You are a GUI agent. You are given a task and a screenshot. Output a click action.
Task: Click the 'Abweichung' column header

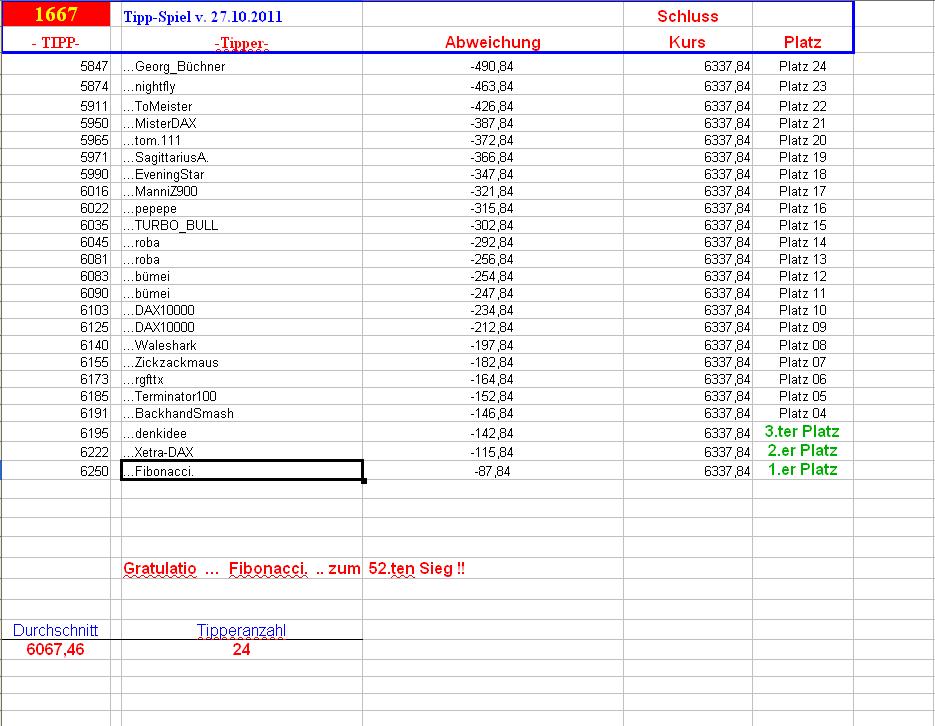click(x=493, y=42)
